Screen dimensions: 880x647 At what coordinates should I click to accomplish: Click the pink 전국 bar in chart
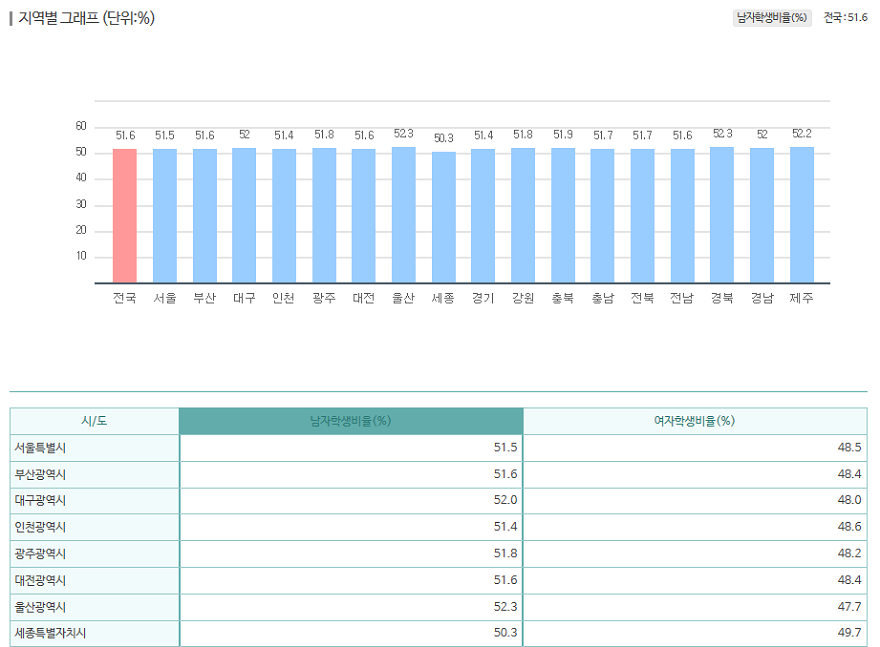click(x=124, y=215)
